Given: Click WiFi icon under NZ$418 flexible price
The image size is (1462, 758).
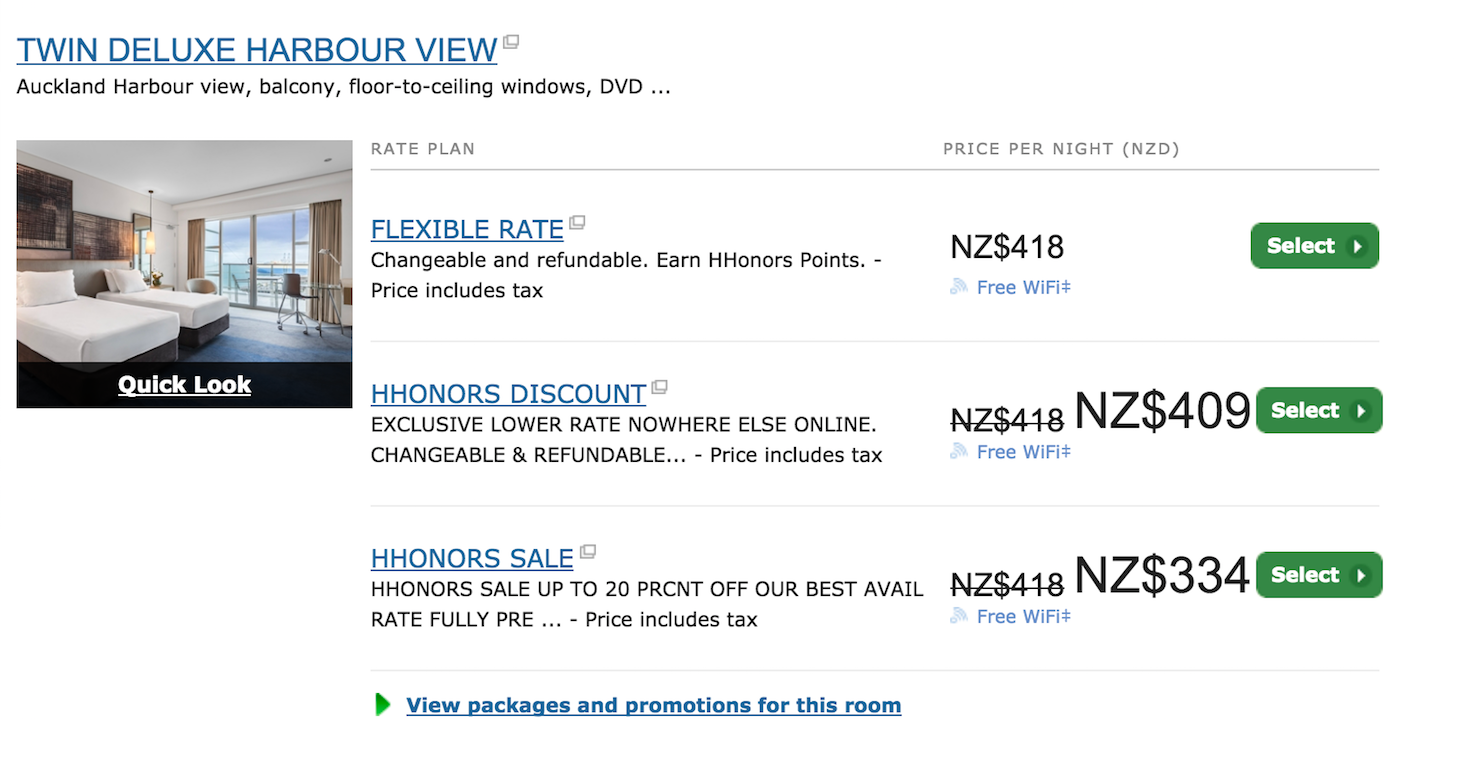Looking at the screenshot, I should (959, 287).
